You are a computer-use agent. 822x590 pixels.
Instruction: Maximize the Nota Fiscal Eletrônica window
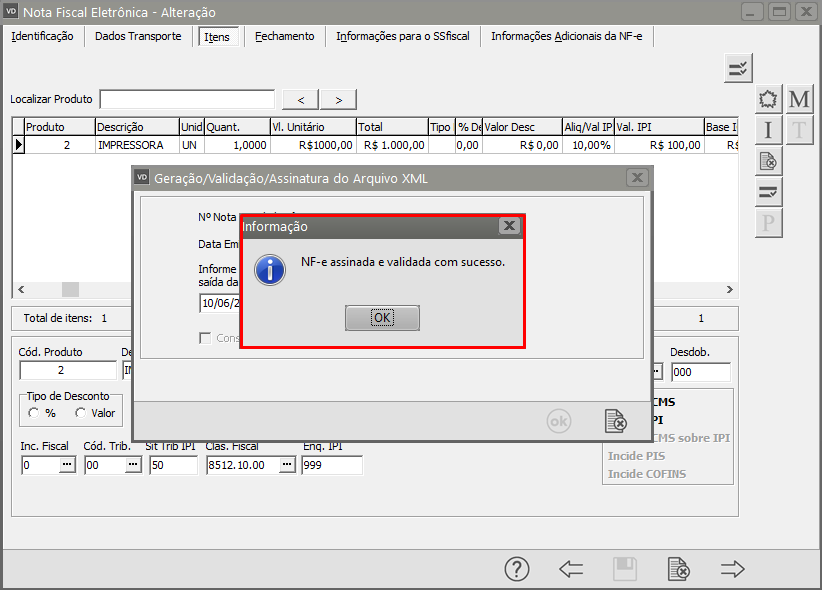780,12
